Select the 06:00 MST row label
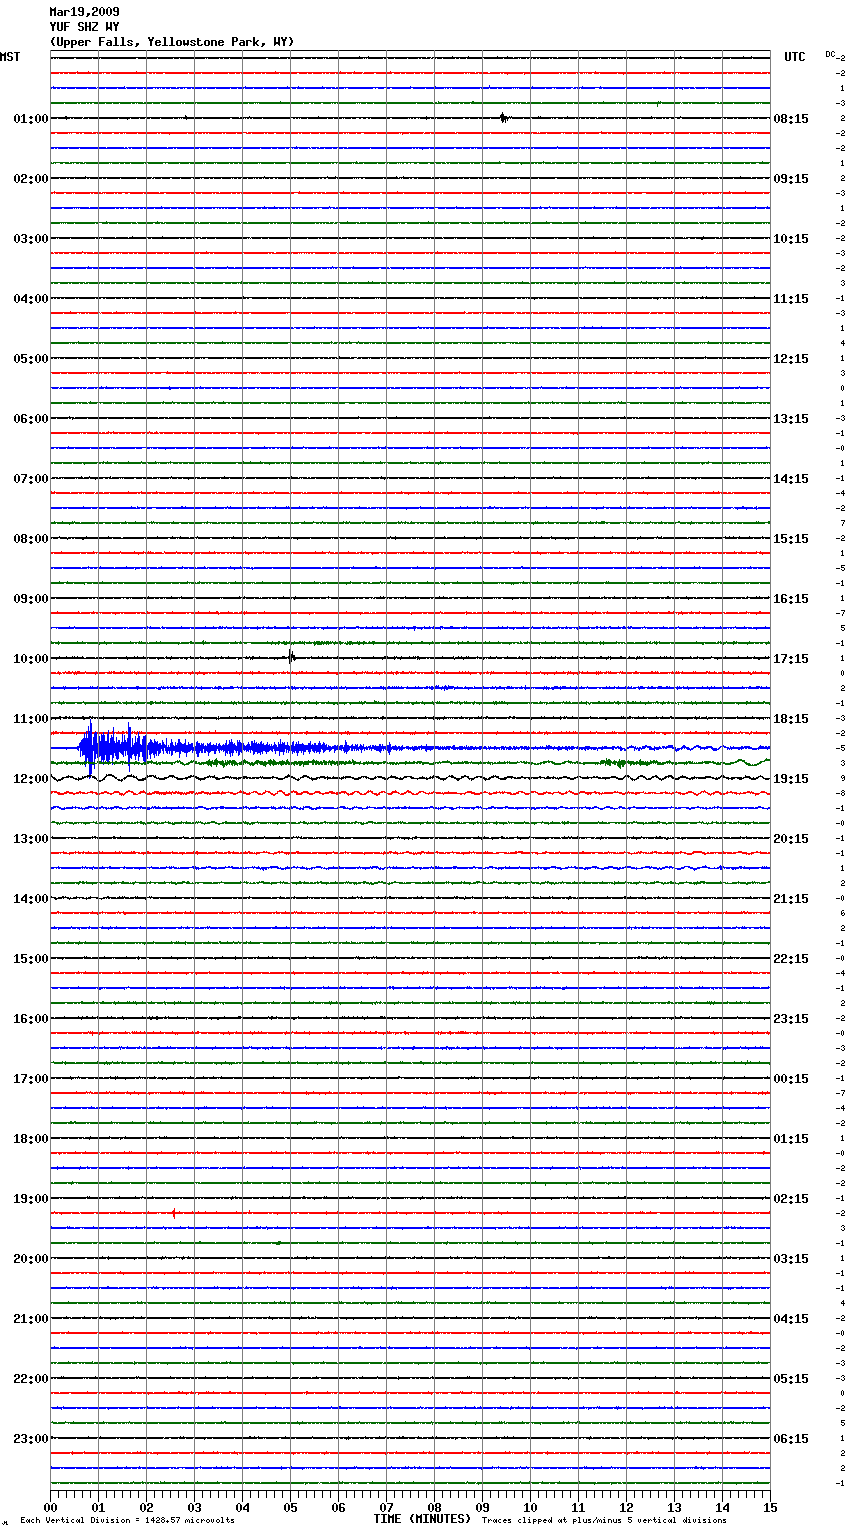This screenshot has height=1534, width=850. pos(31,419)
